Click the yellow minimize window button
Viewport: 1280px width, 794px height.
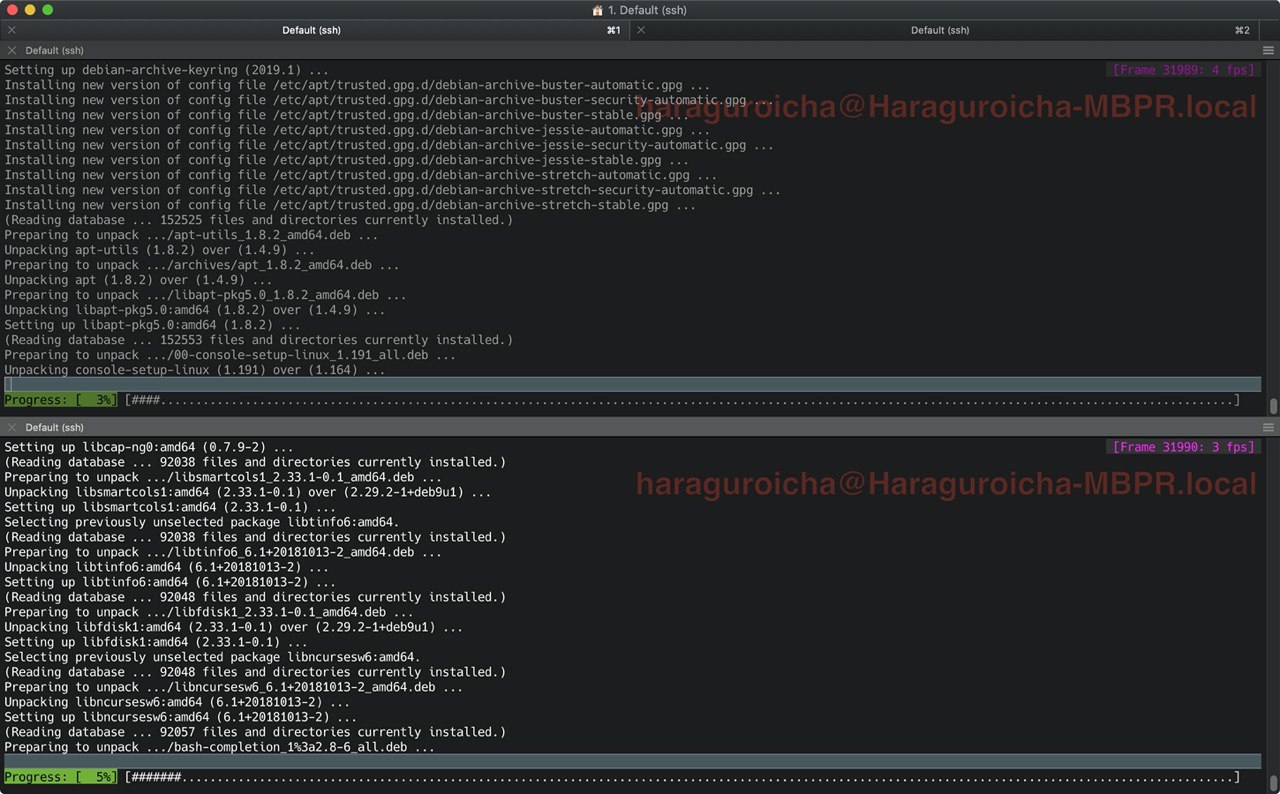click(30, 10)
